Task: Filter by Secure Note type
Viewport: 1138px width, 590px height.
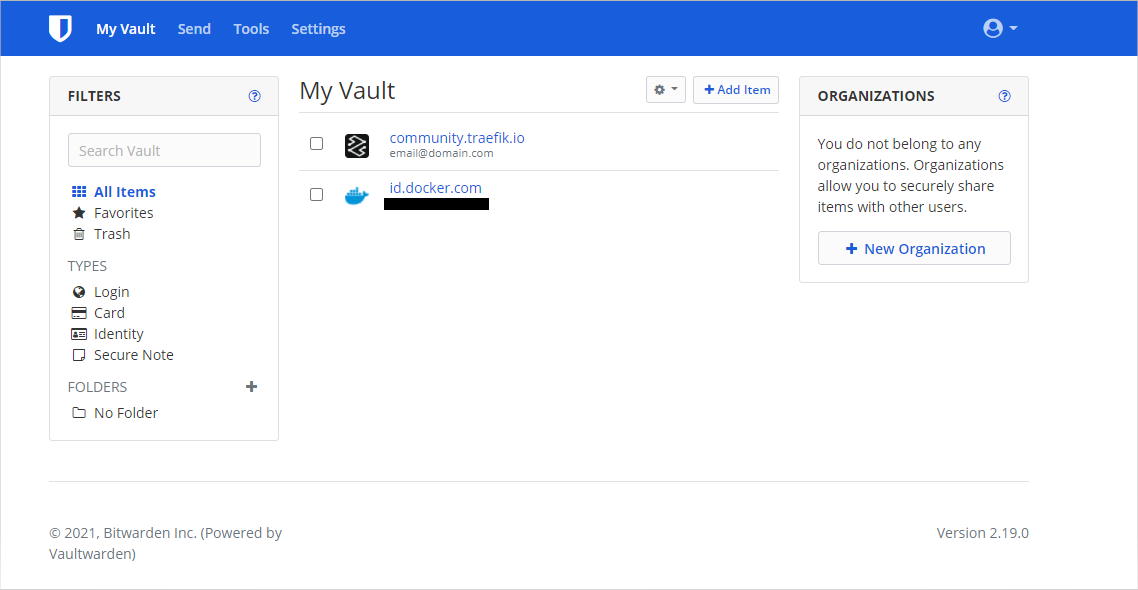Action: pyautogui.click(x=122, y=355)
